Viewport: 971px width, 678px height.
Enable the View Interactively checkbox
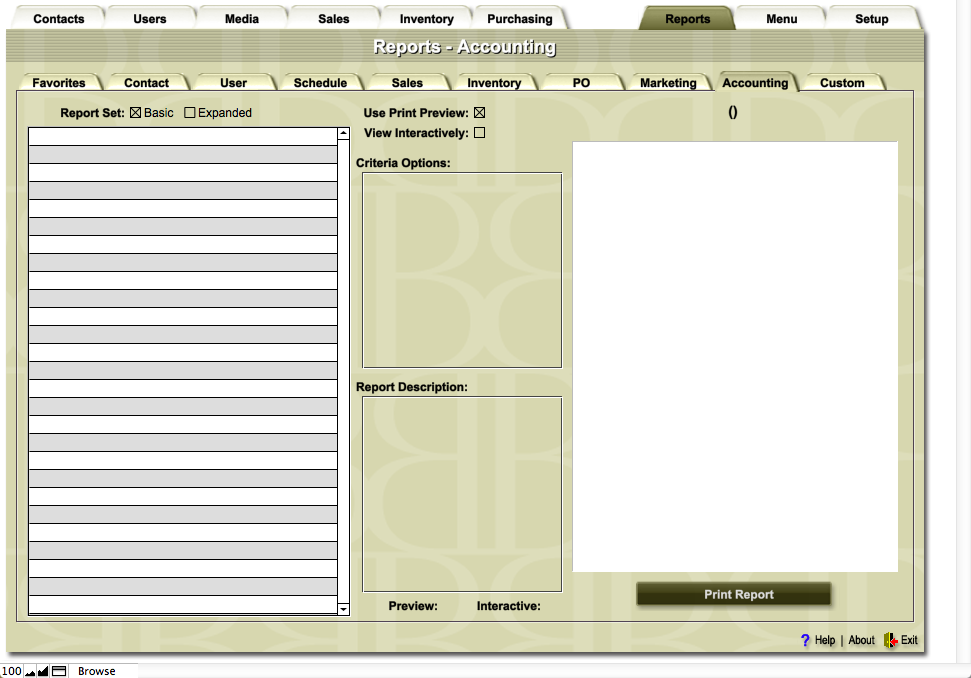pyautogui.click(x=479, y=133)
